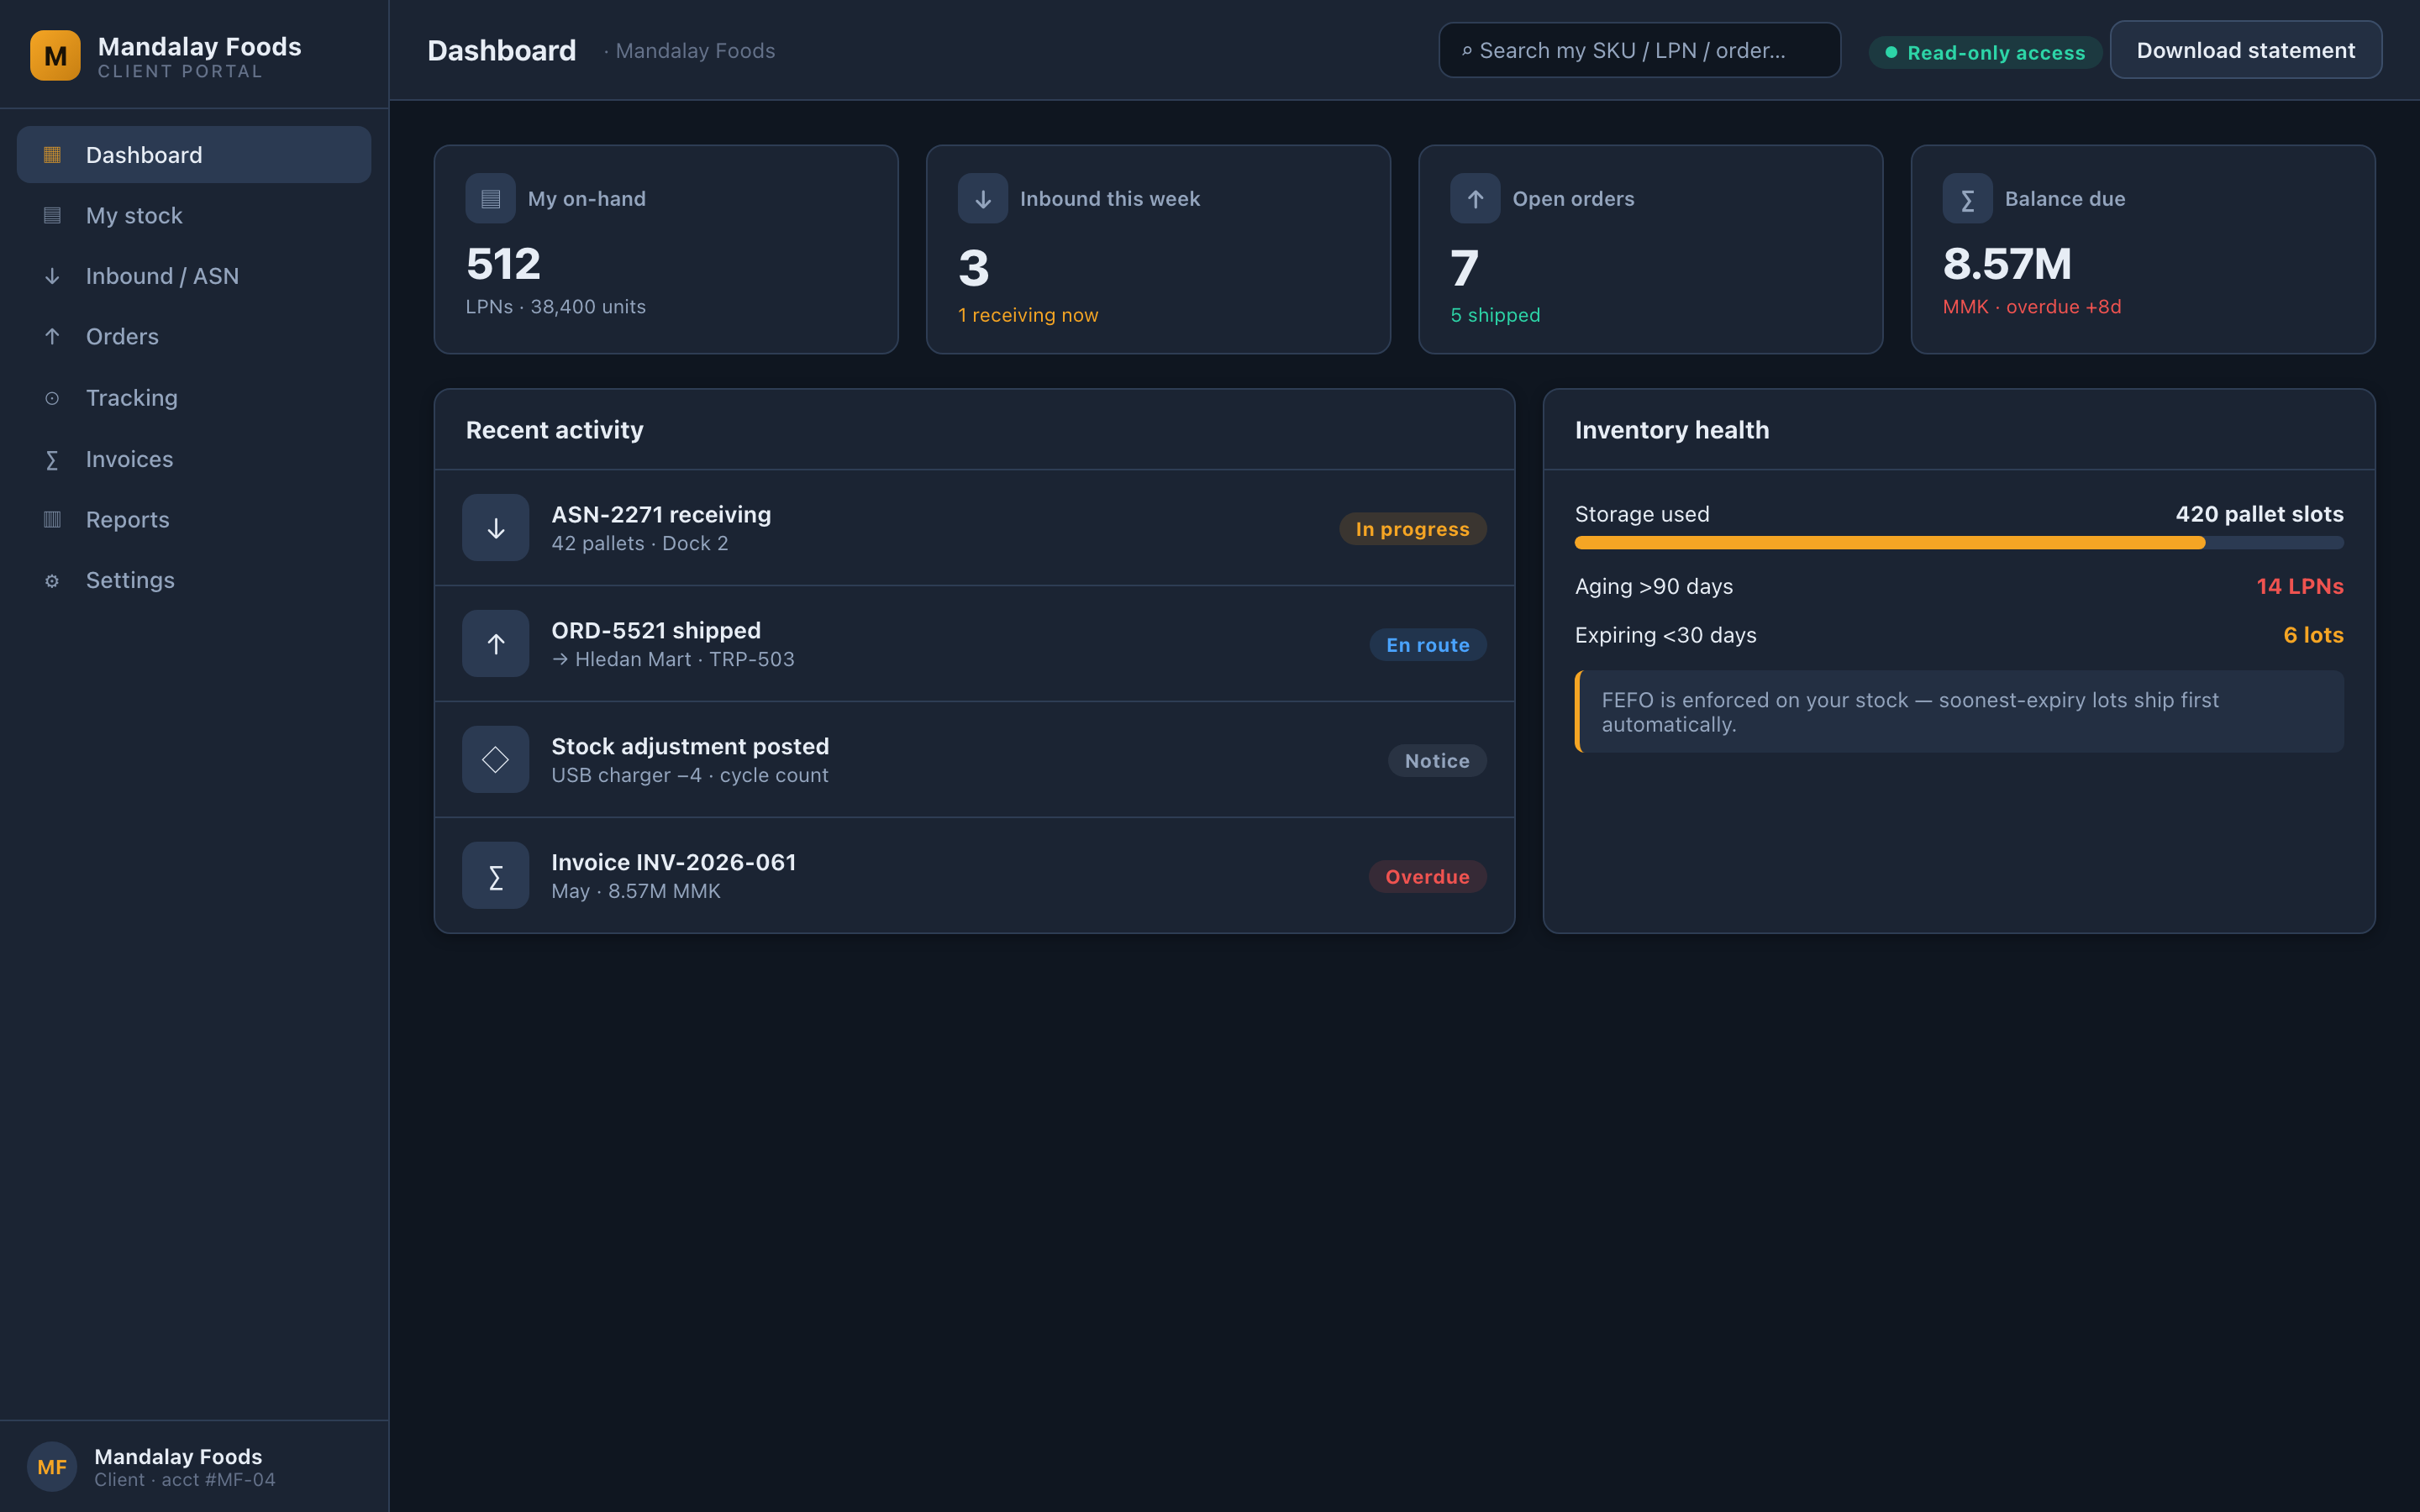Open the Invoices section

pyautogui.click(x=194, y=459)
